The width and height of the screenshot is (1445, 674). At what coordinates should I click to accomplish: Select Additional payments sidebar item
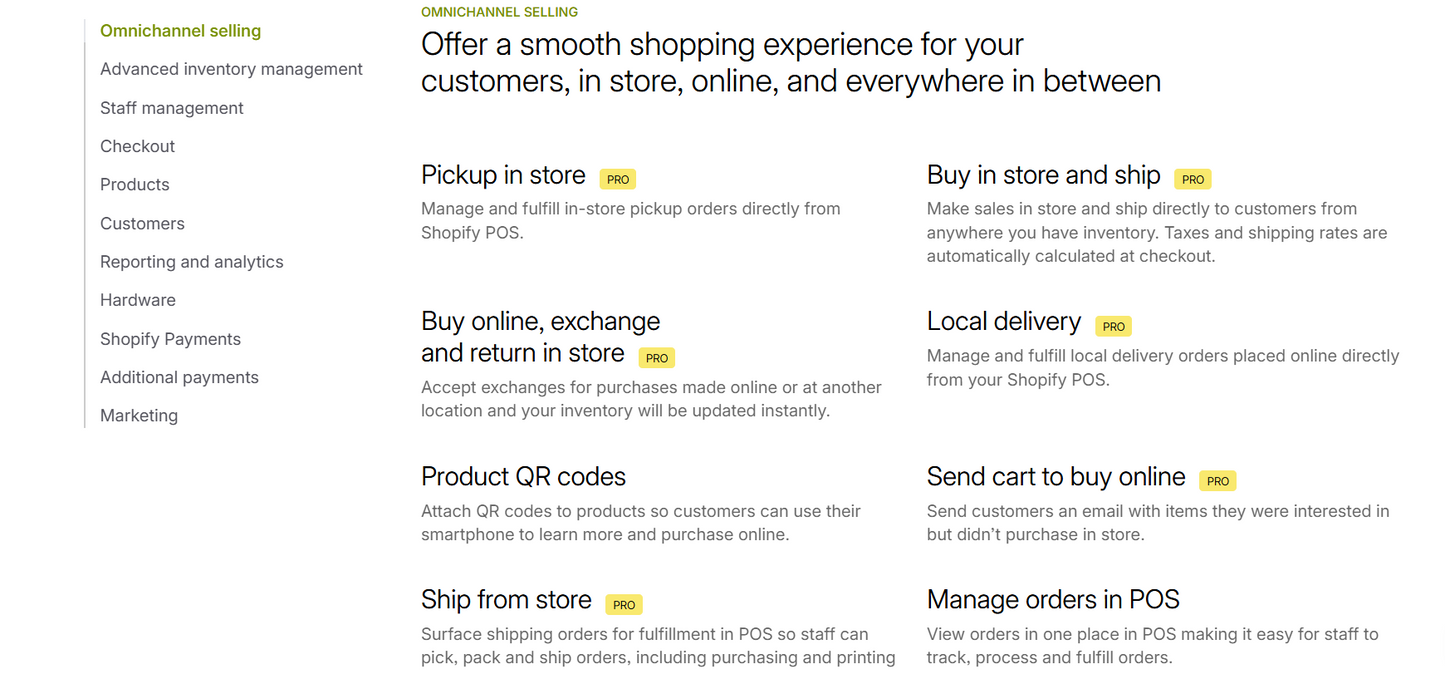coord(179,377)
